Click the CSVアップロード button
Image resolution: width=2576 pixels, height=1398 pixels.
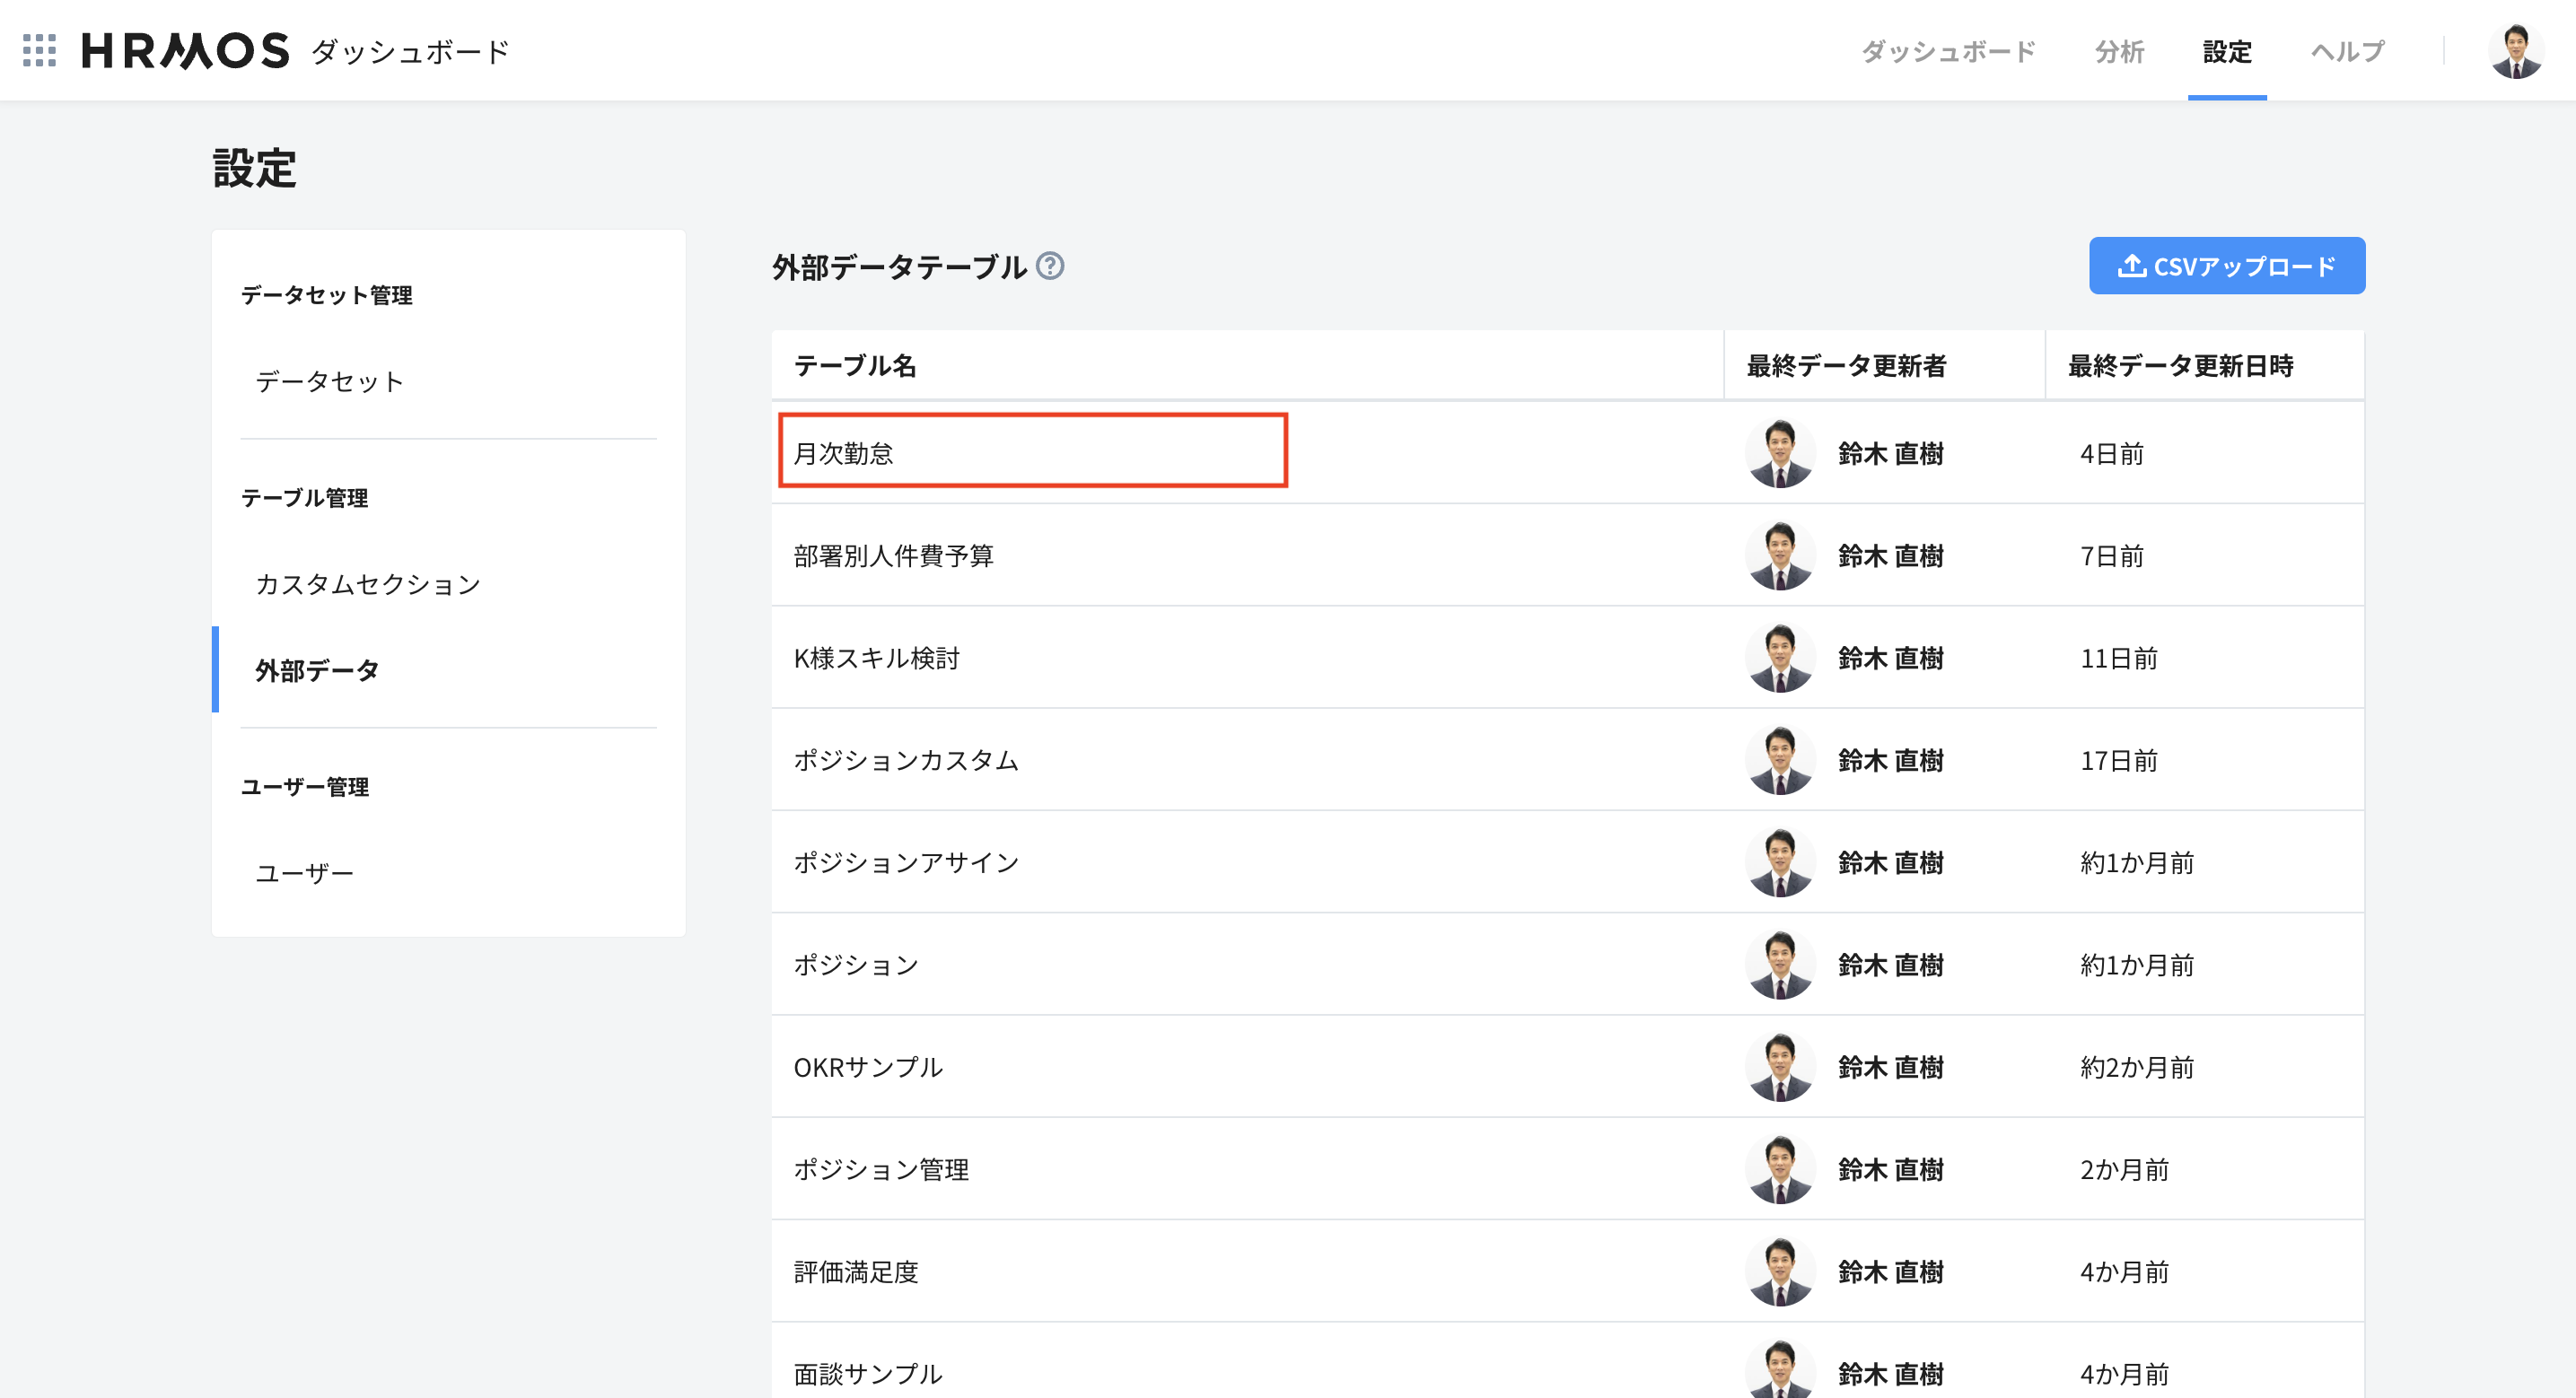tap(2226, 266)
